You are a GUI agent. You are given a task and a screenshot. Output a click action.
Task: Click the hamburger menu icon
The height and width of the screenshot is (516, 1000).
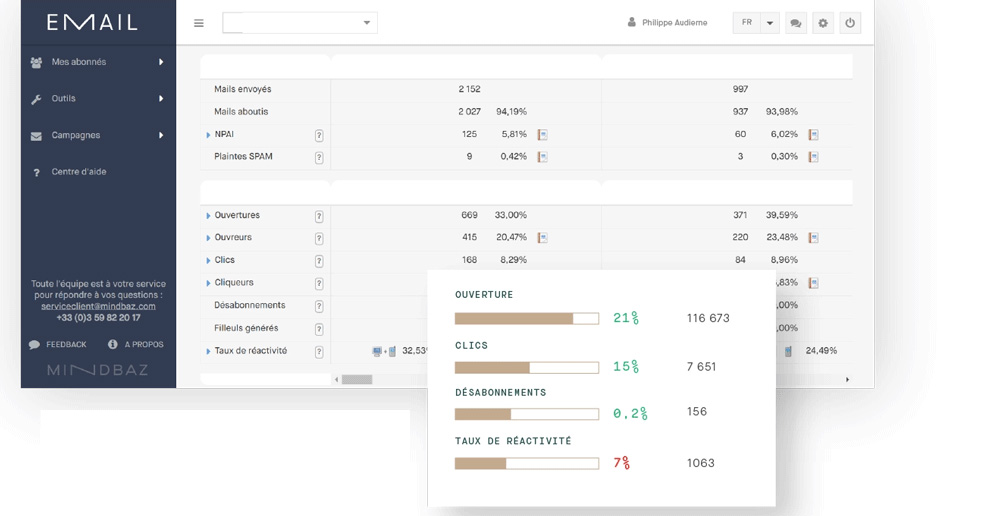click(x=199, y=23)
